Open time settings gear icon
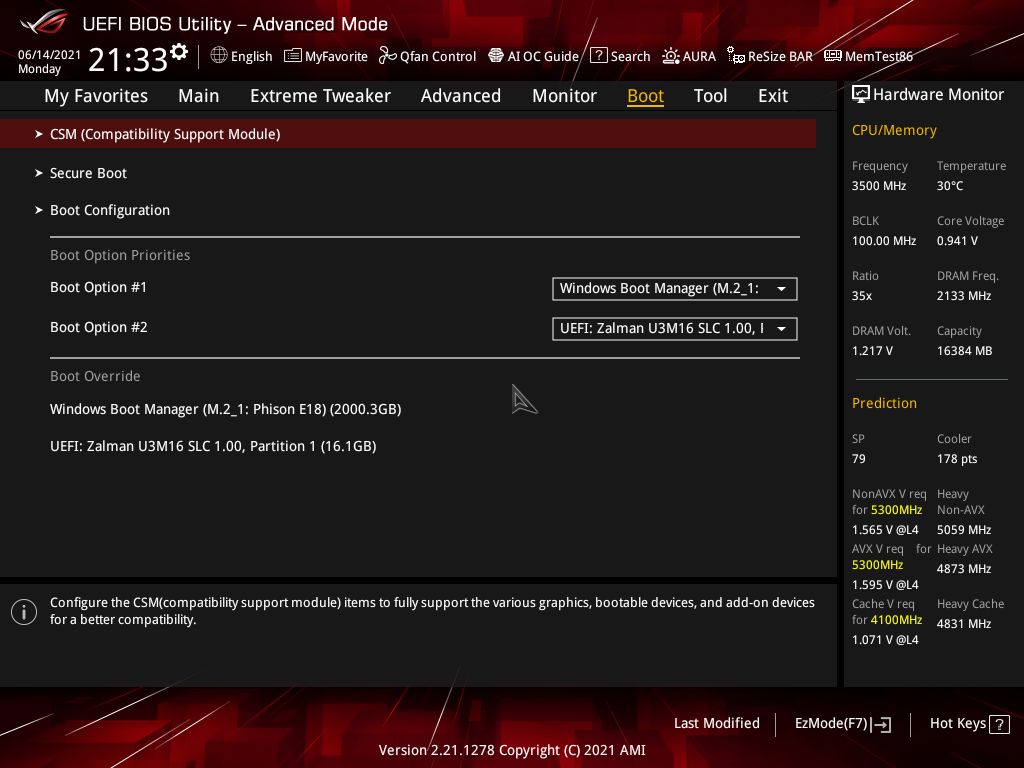The width and height of the screenshot is (1024, 768). pyautogui.click(x=179, y=52)
